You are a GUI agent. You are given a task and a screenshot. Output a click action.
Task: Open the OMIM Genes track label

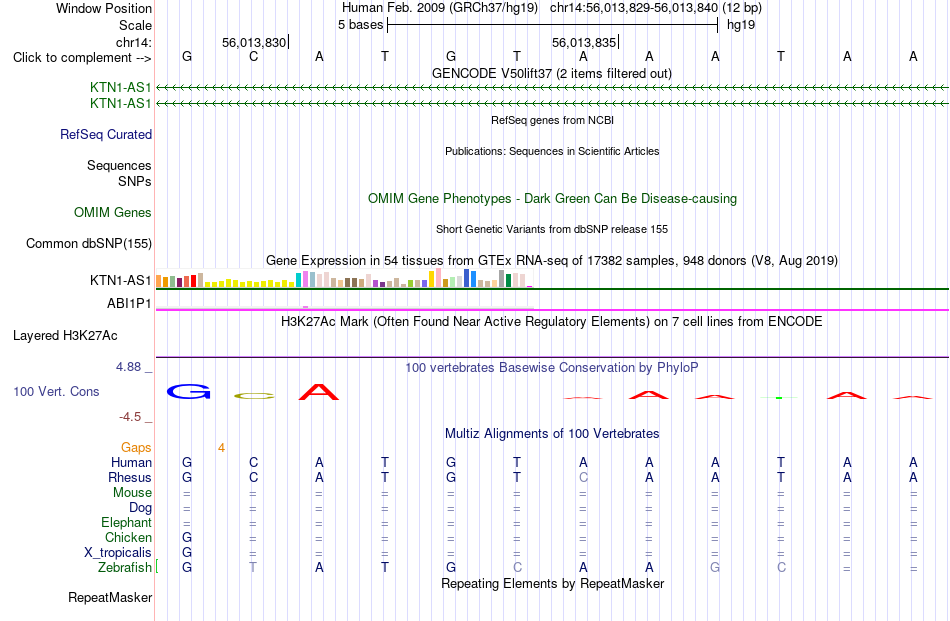click(x=113, y=212)
